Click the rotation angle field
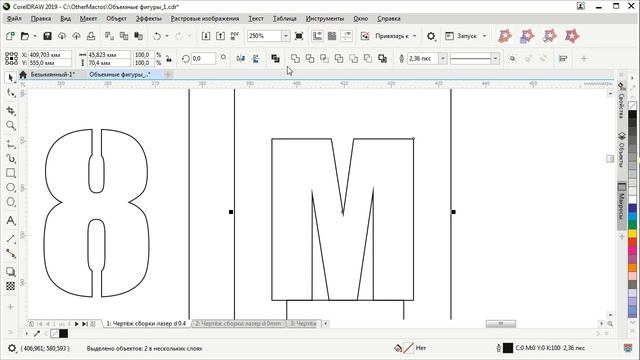The image size is (640, 360). 203,59
